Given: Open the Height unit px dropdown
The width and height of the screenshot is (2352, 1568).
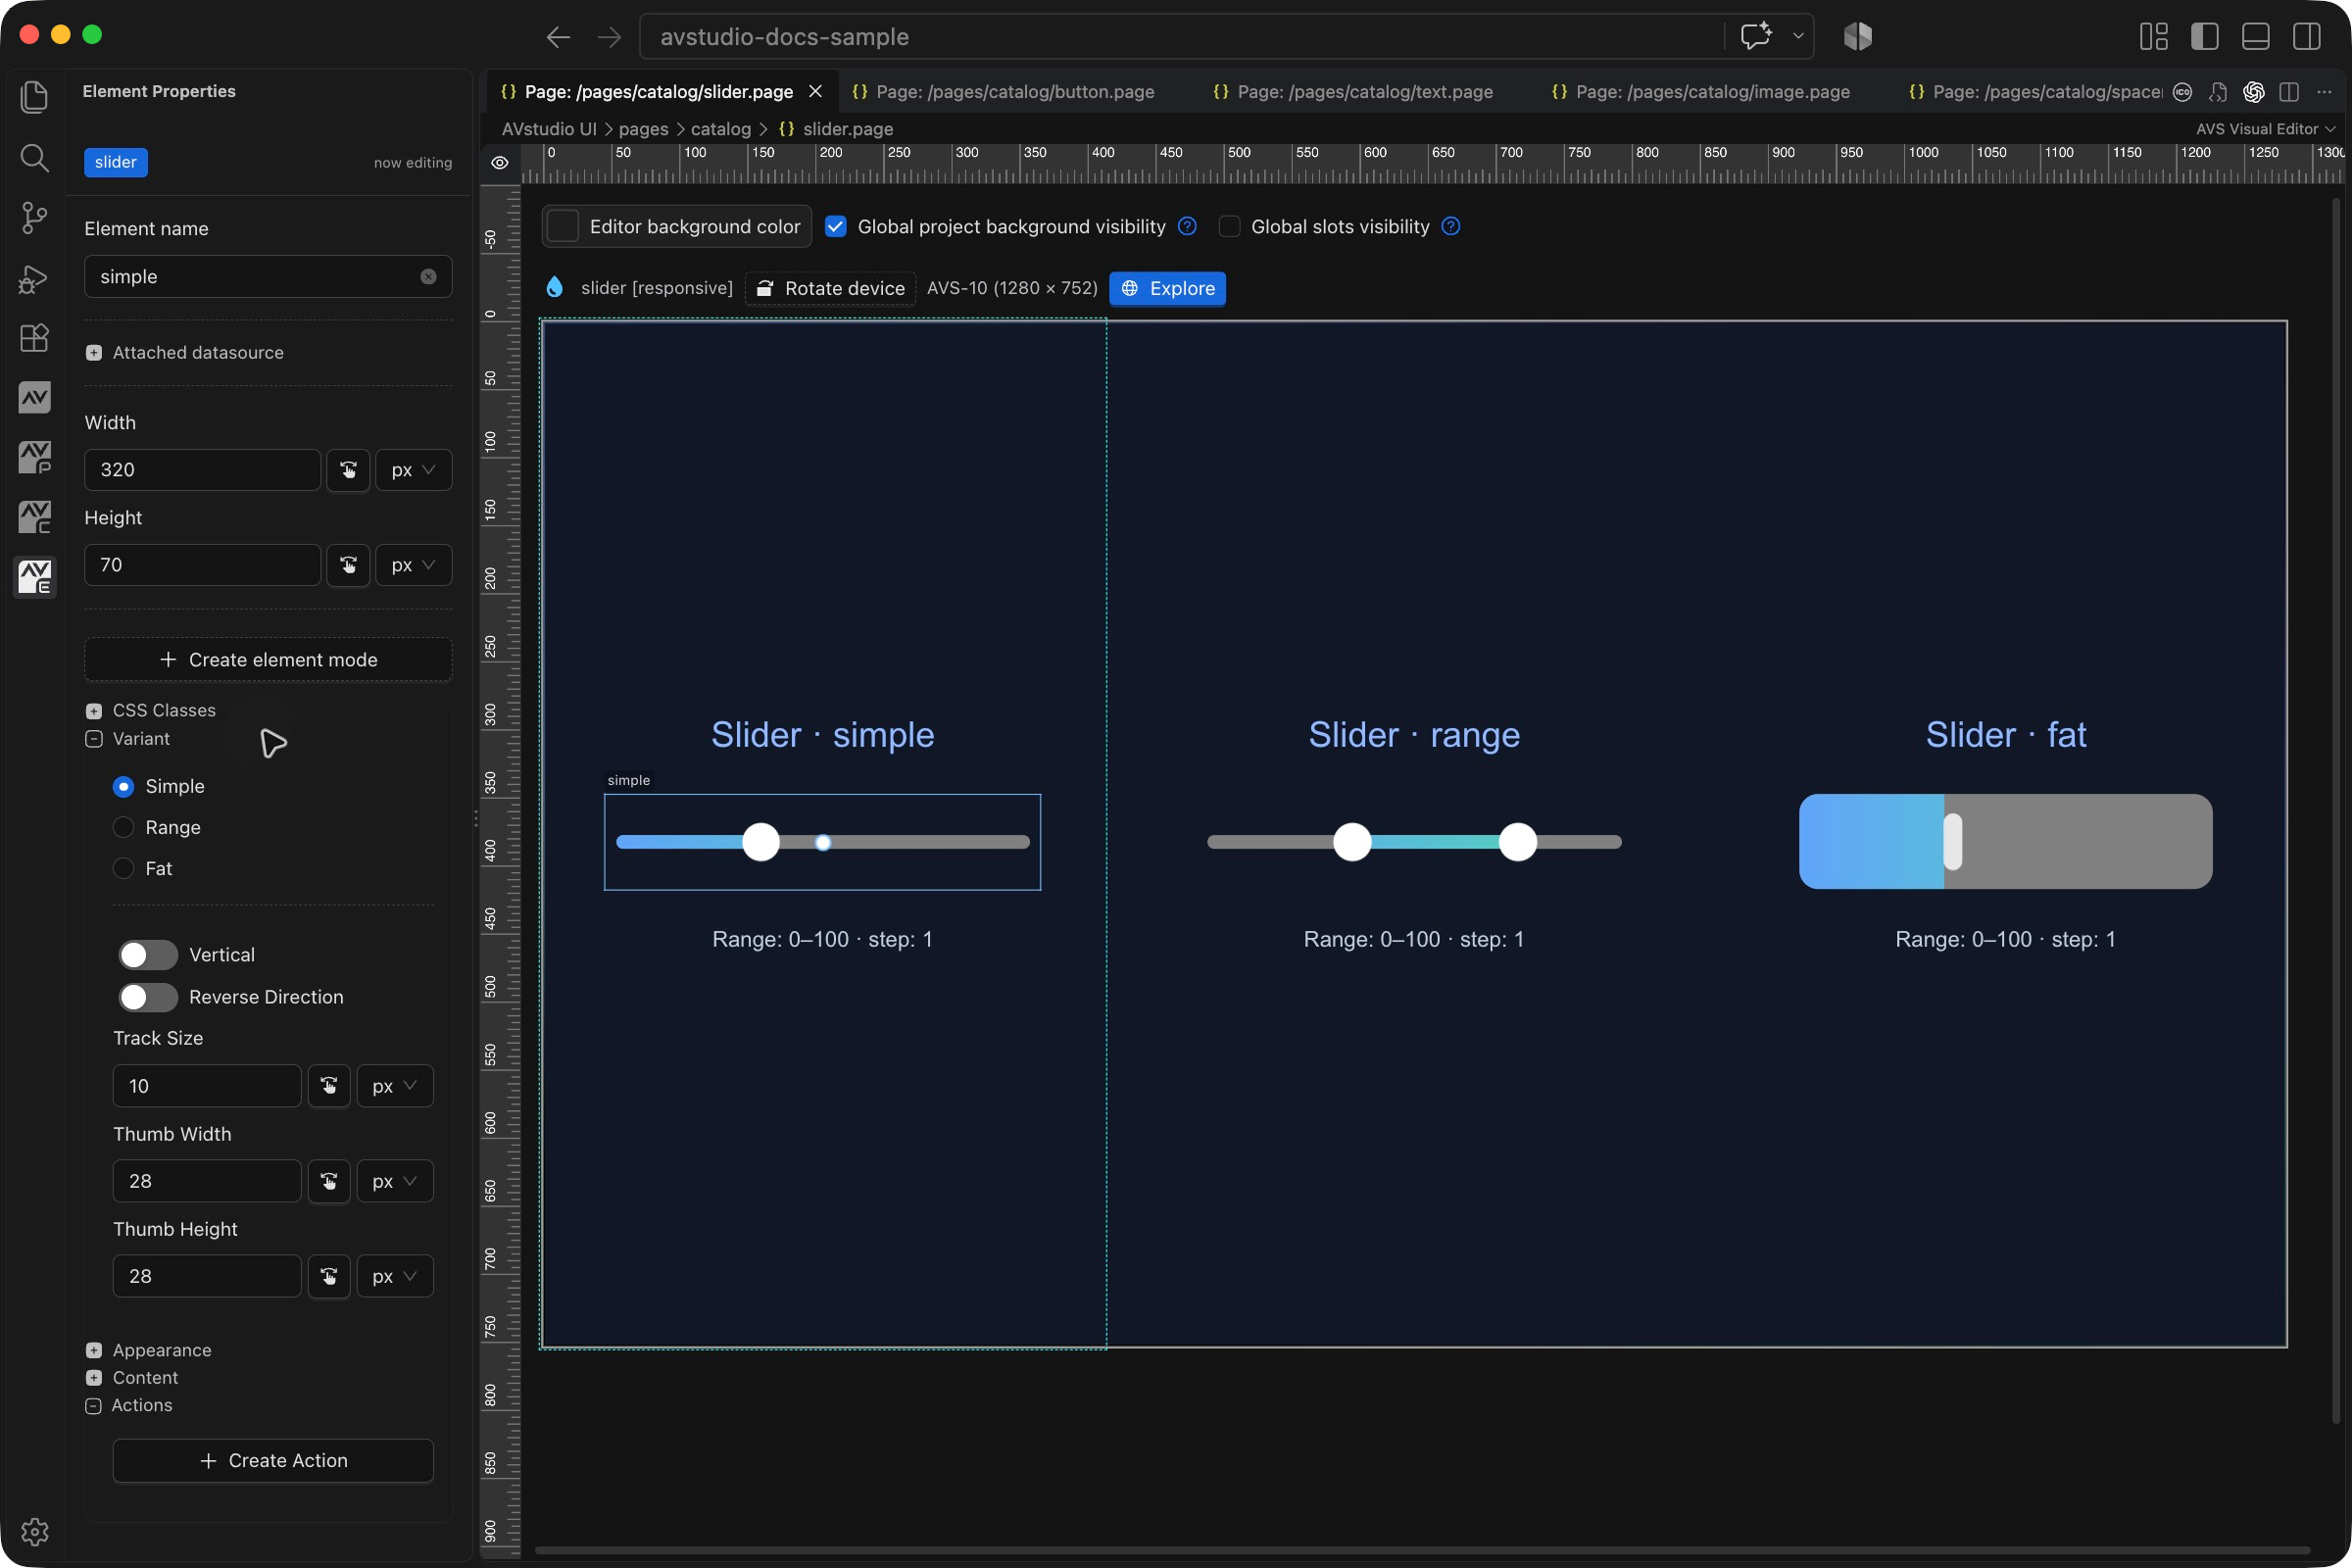Looking at the screenshot, I should tap(413, 565).
